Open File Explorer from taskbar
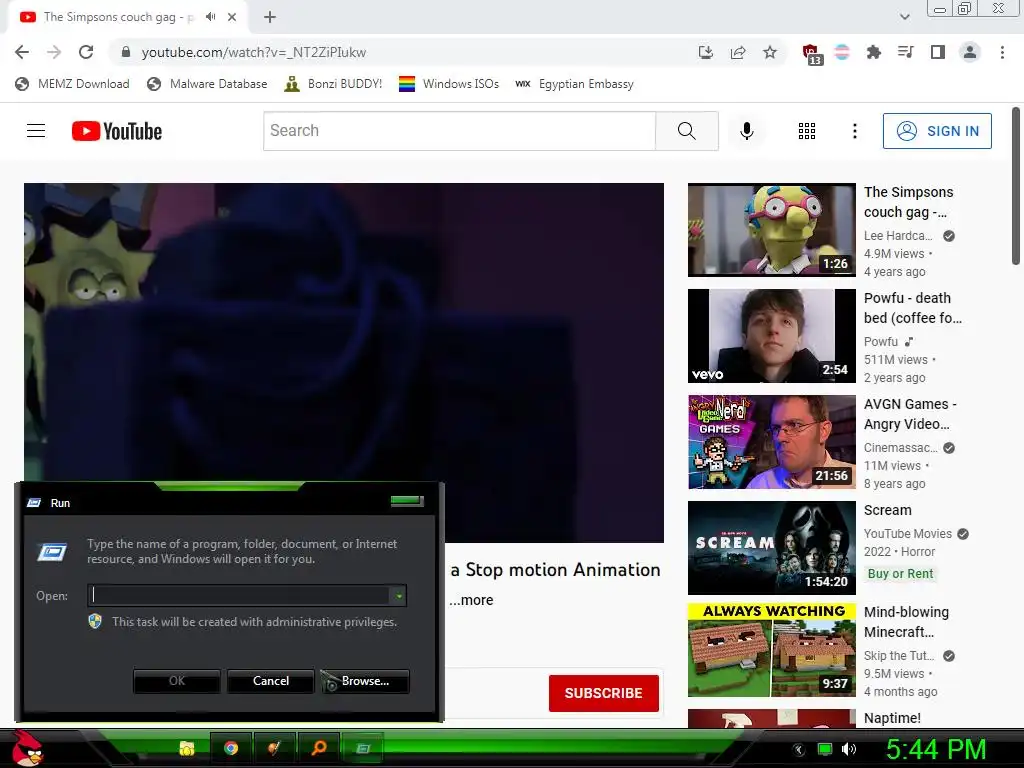This screenshot has height=768, width=1024. tap(187, 748)
